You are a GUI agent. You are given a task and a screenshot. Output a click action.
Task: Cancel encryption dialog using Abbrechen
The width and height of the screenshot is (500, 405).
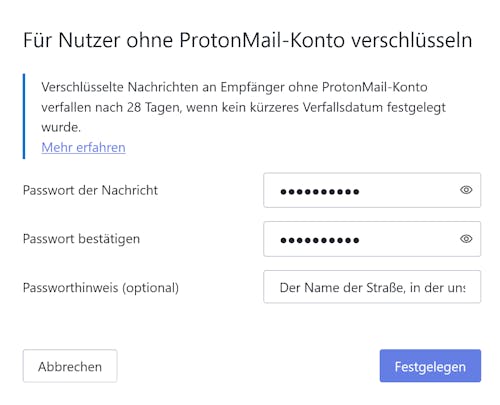pyautogui.click(x=70, y=366)
